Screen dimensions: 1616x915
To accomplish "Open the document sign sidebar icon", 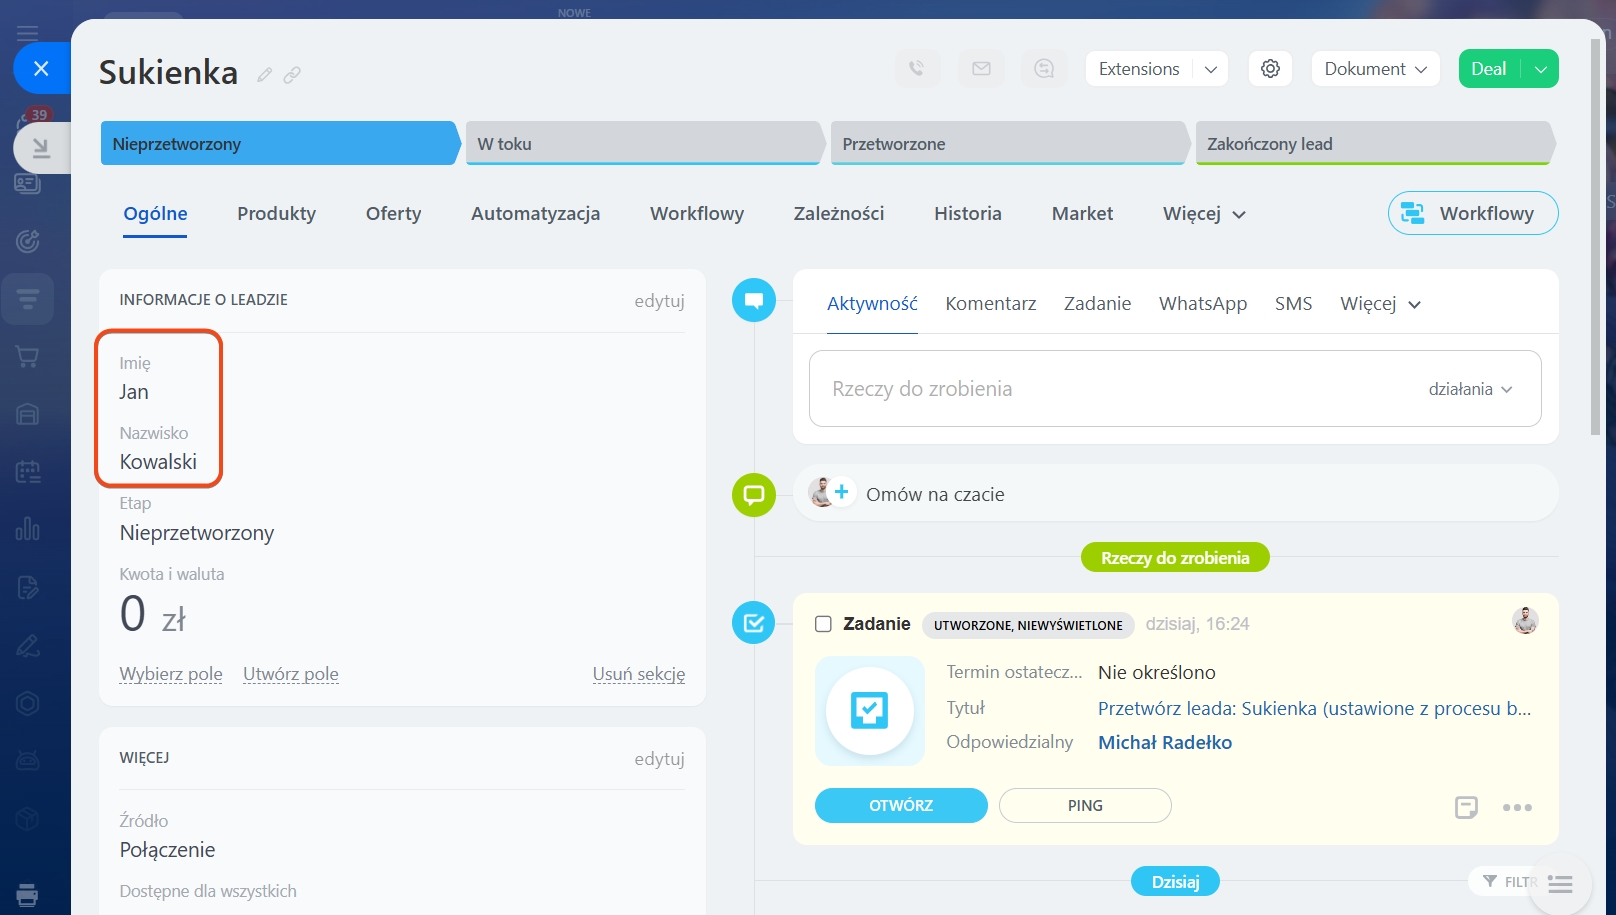I will pyautogui.click(x=28, y=587).
